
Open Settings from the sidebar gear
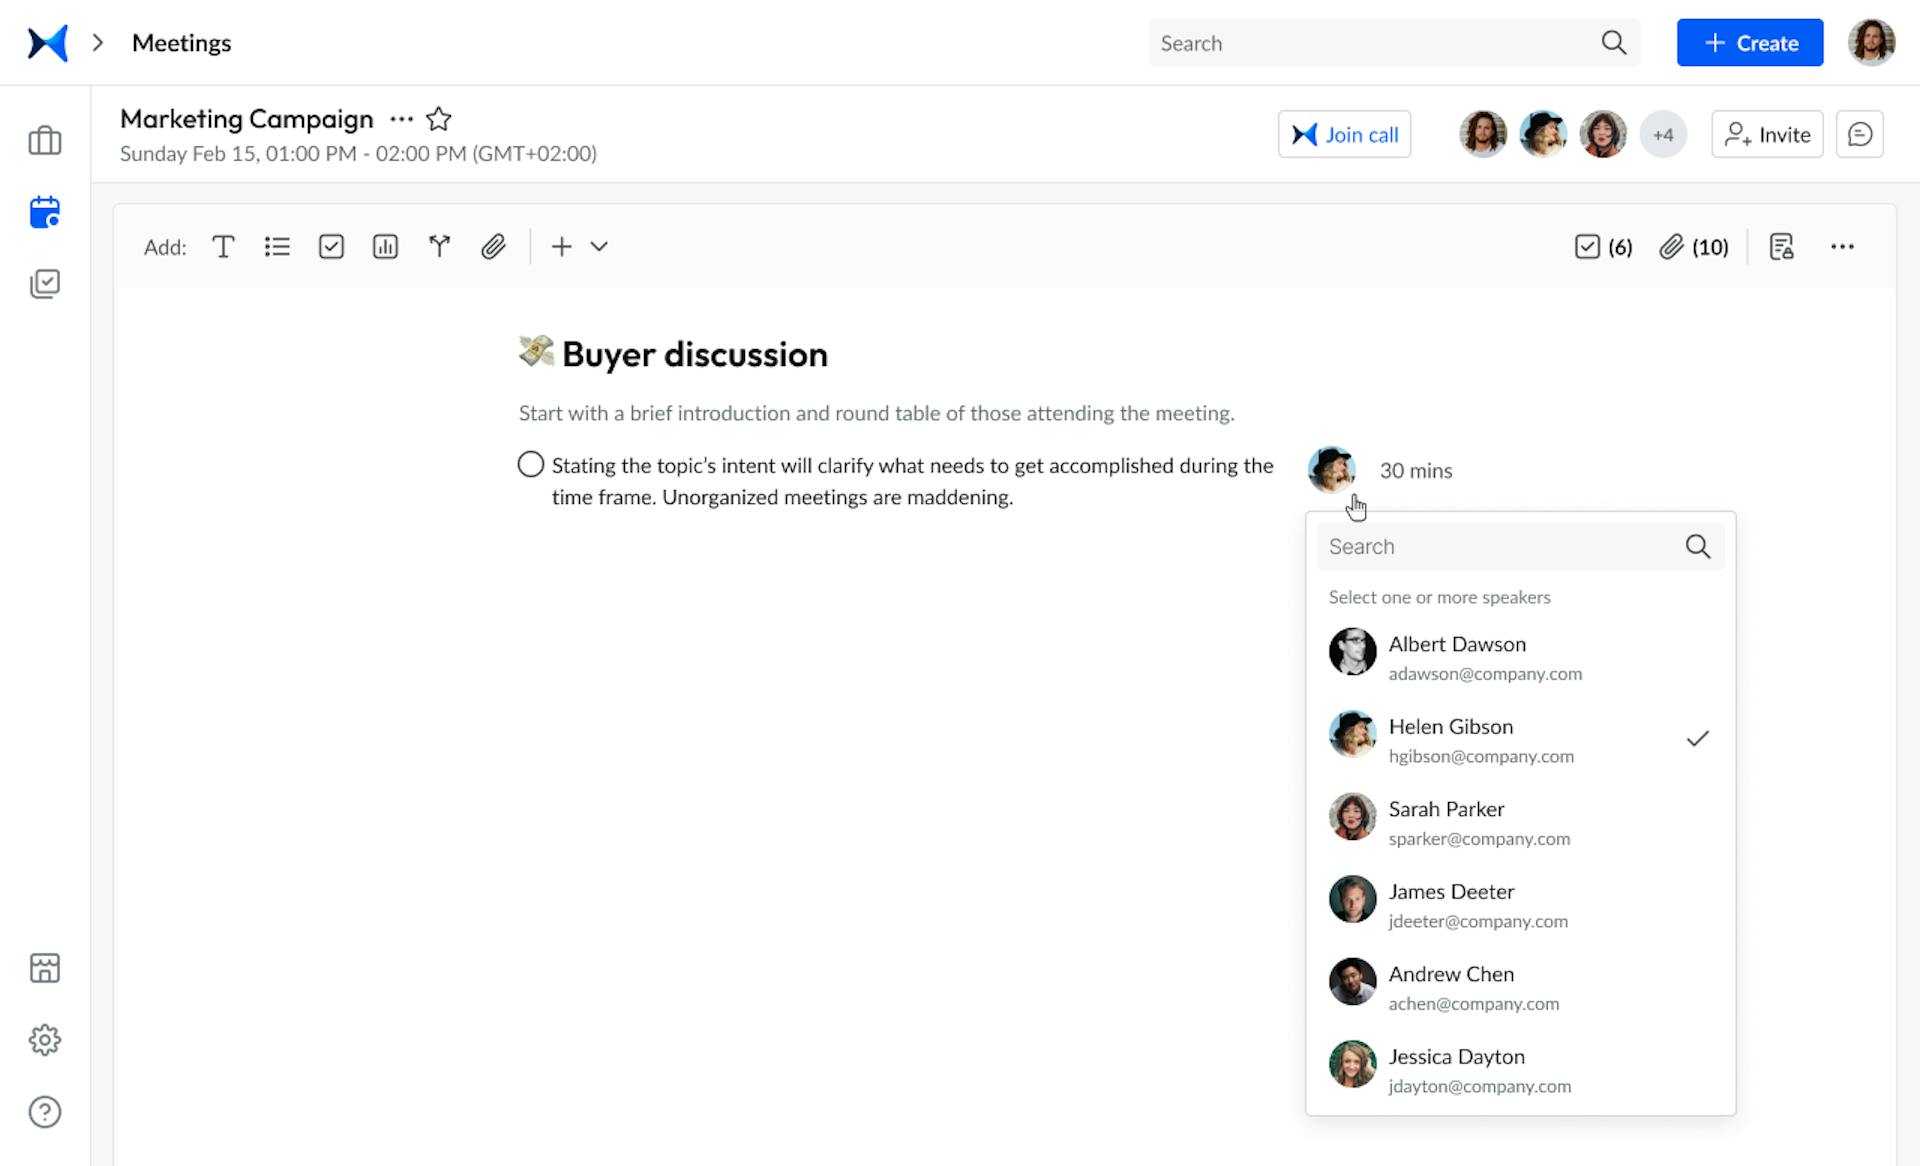46,1040
